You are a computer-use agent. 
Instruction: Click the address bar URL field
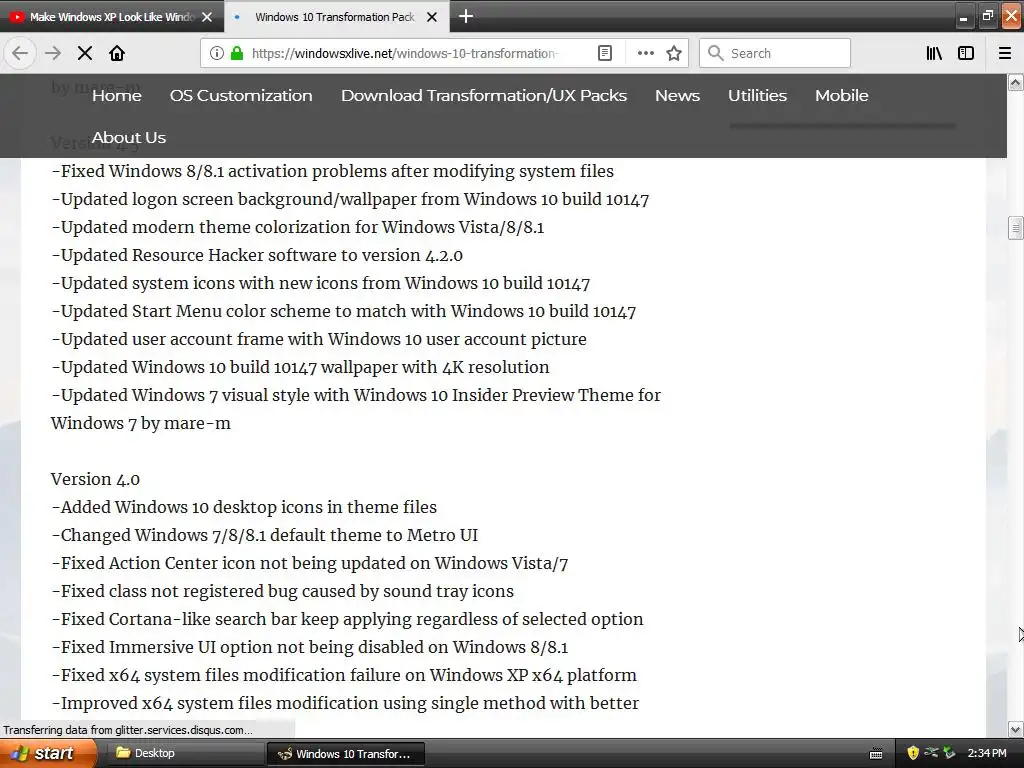tap(405, 53)
